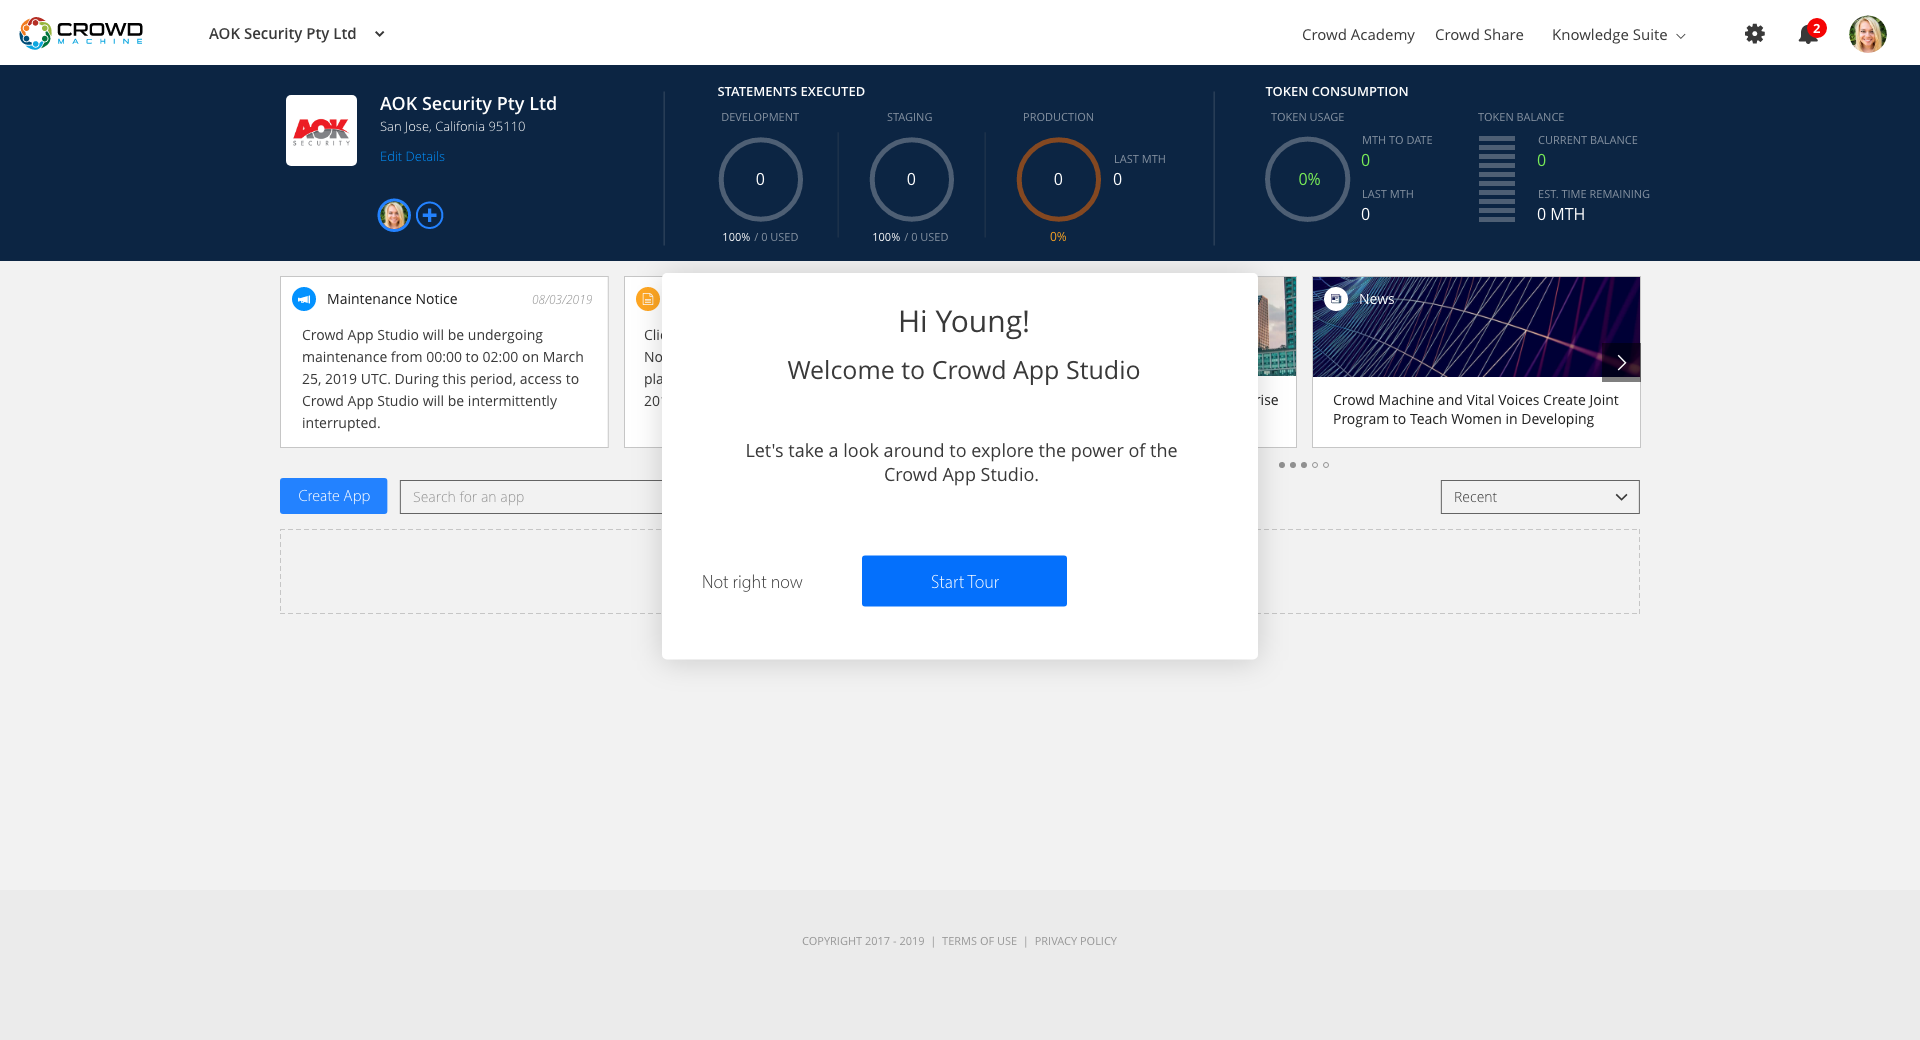Click the Create App button
The image size is (1920, 1040).
[x=334, y=496]
